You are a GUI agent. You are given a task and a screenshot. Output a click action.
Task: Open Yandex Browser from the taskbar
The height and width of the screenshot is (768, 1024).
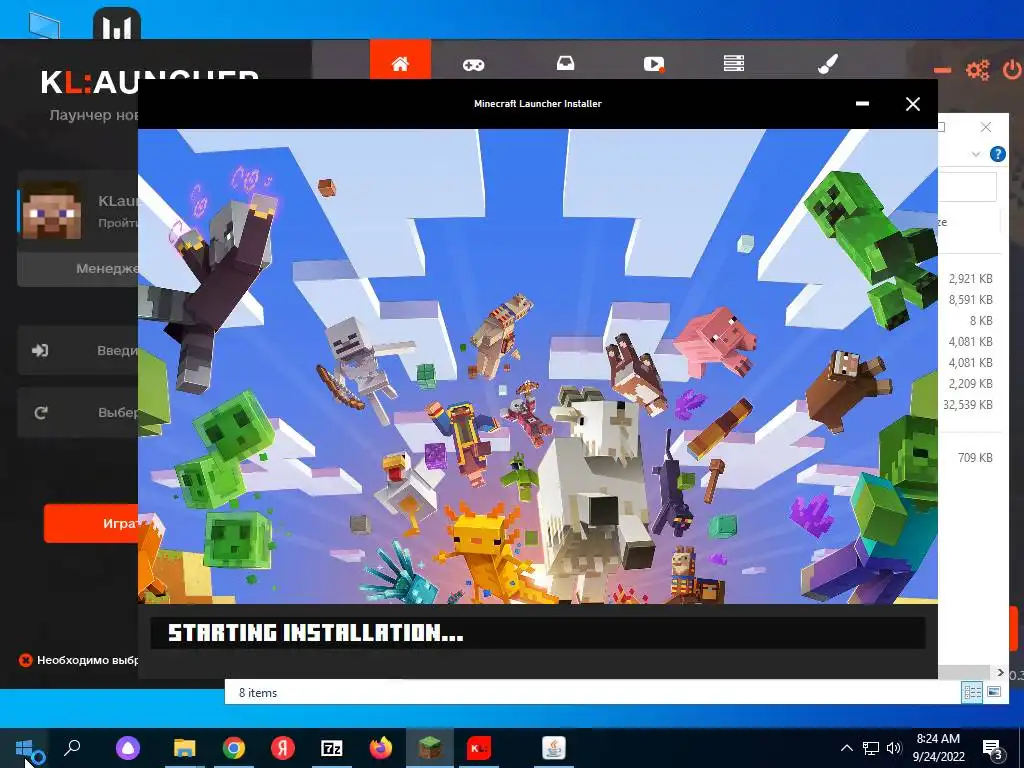click(x=283, y=748)
